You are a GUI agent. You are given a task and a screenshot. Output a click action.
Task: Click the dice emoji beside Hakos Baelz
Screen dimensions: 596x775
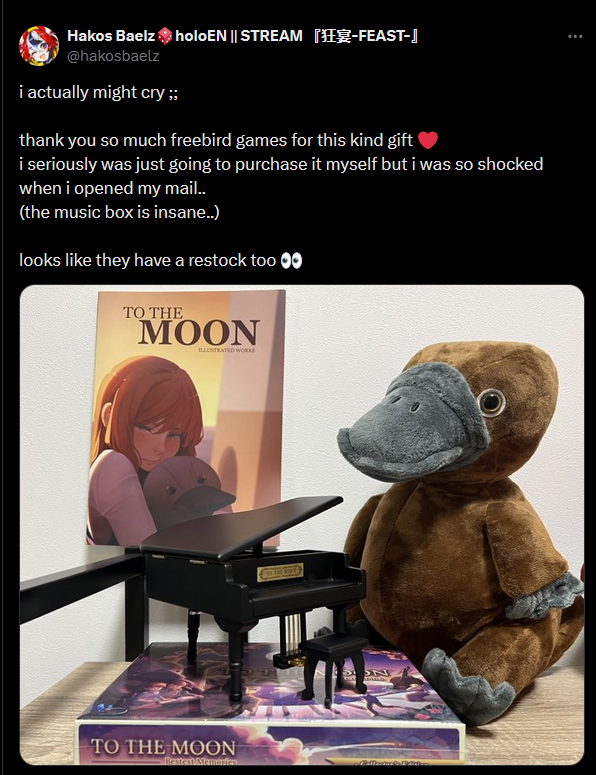click(x=165, y=36)
